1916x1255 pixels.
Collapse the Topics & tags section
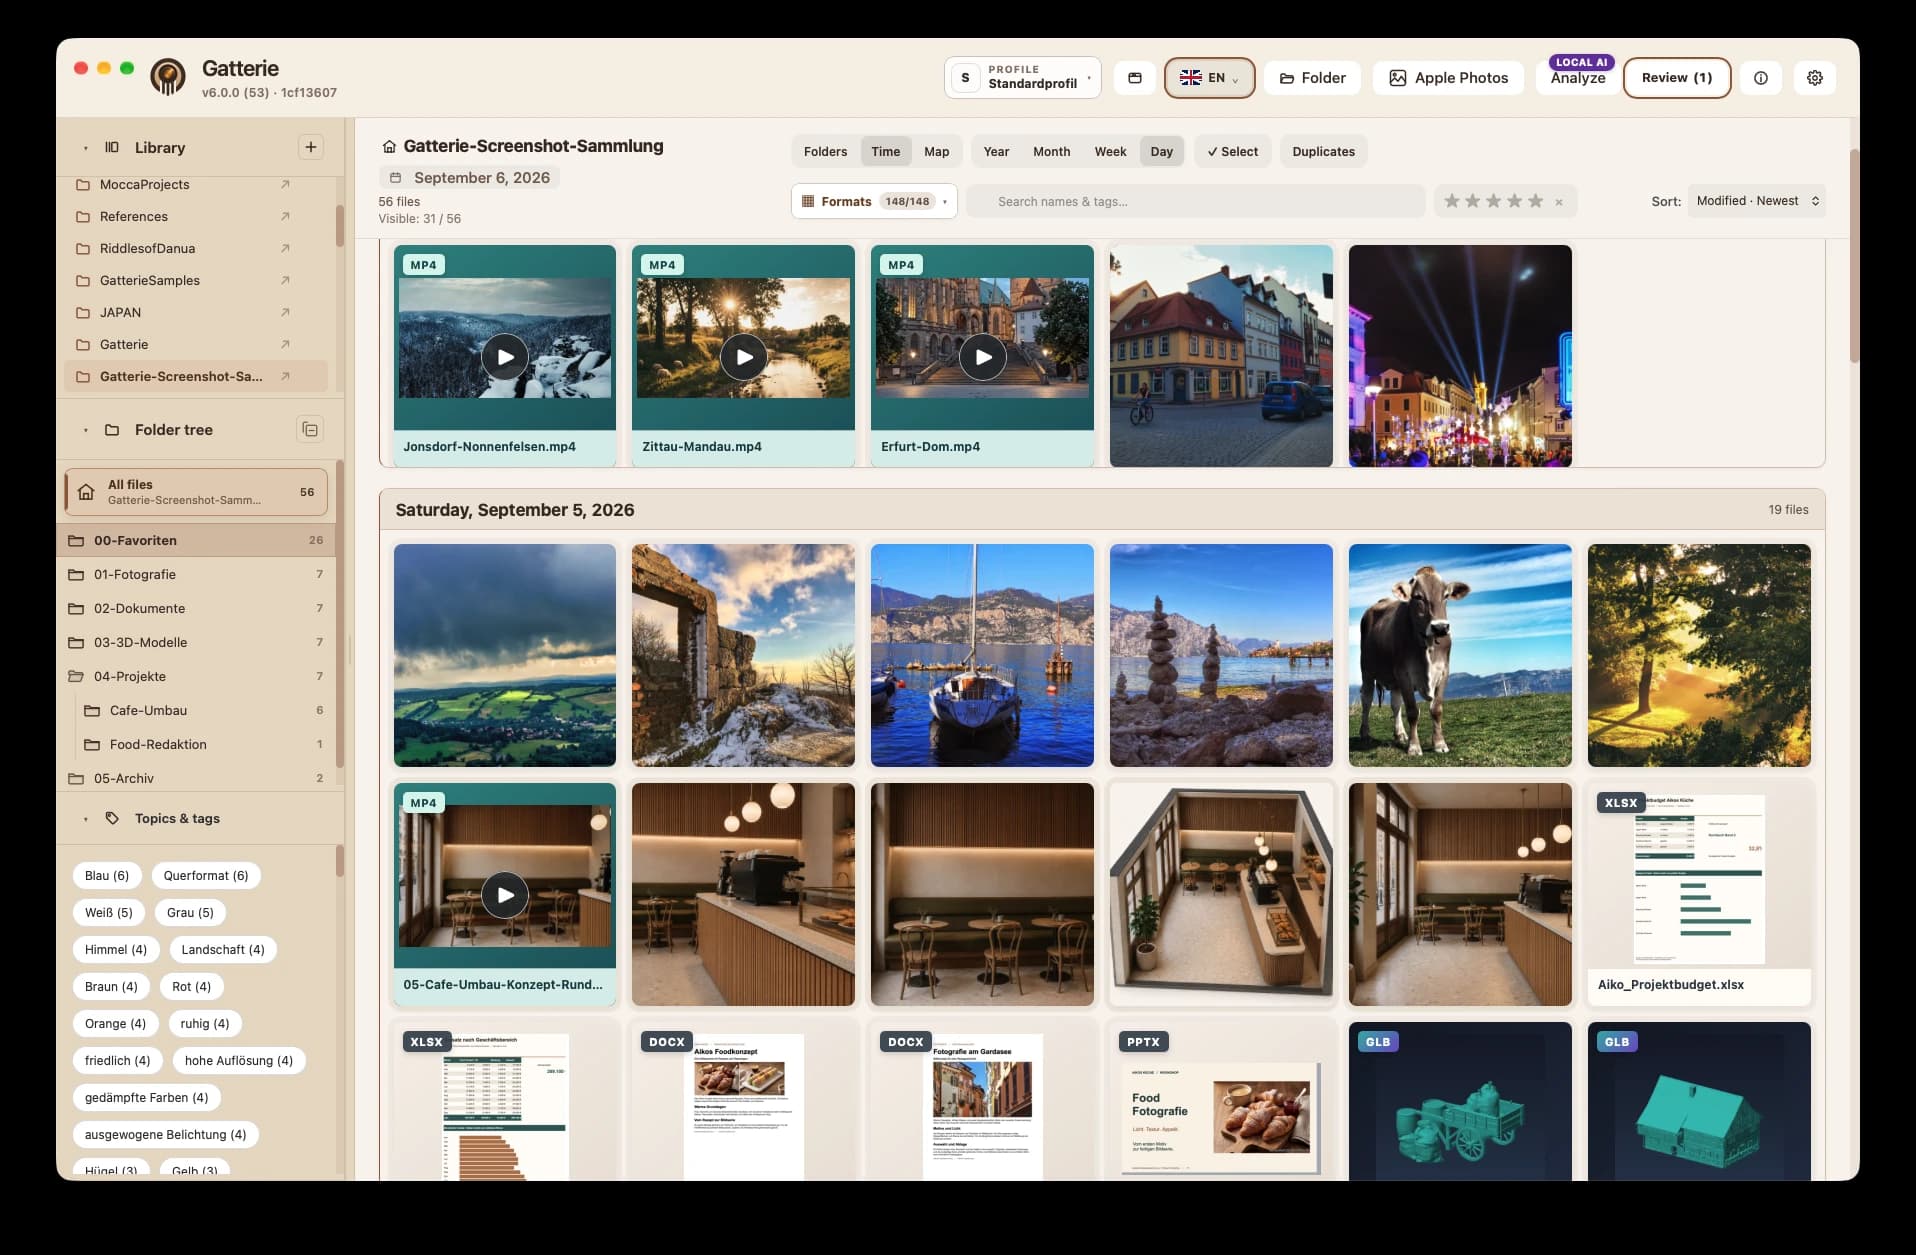(x=85, y=819)
